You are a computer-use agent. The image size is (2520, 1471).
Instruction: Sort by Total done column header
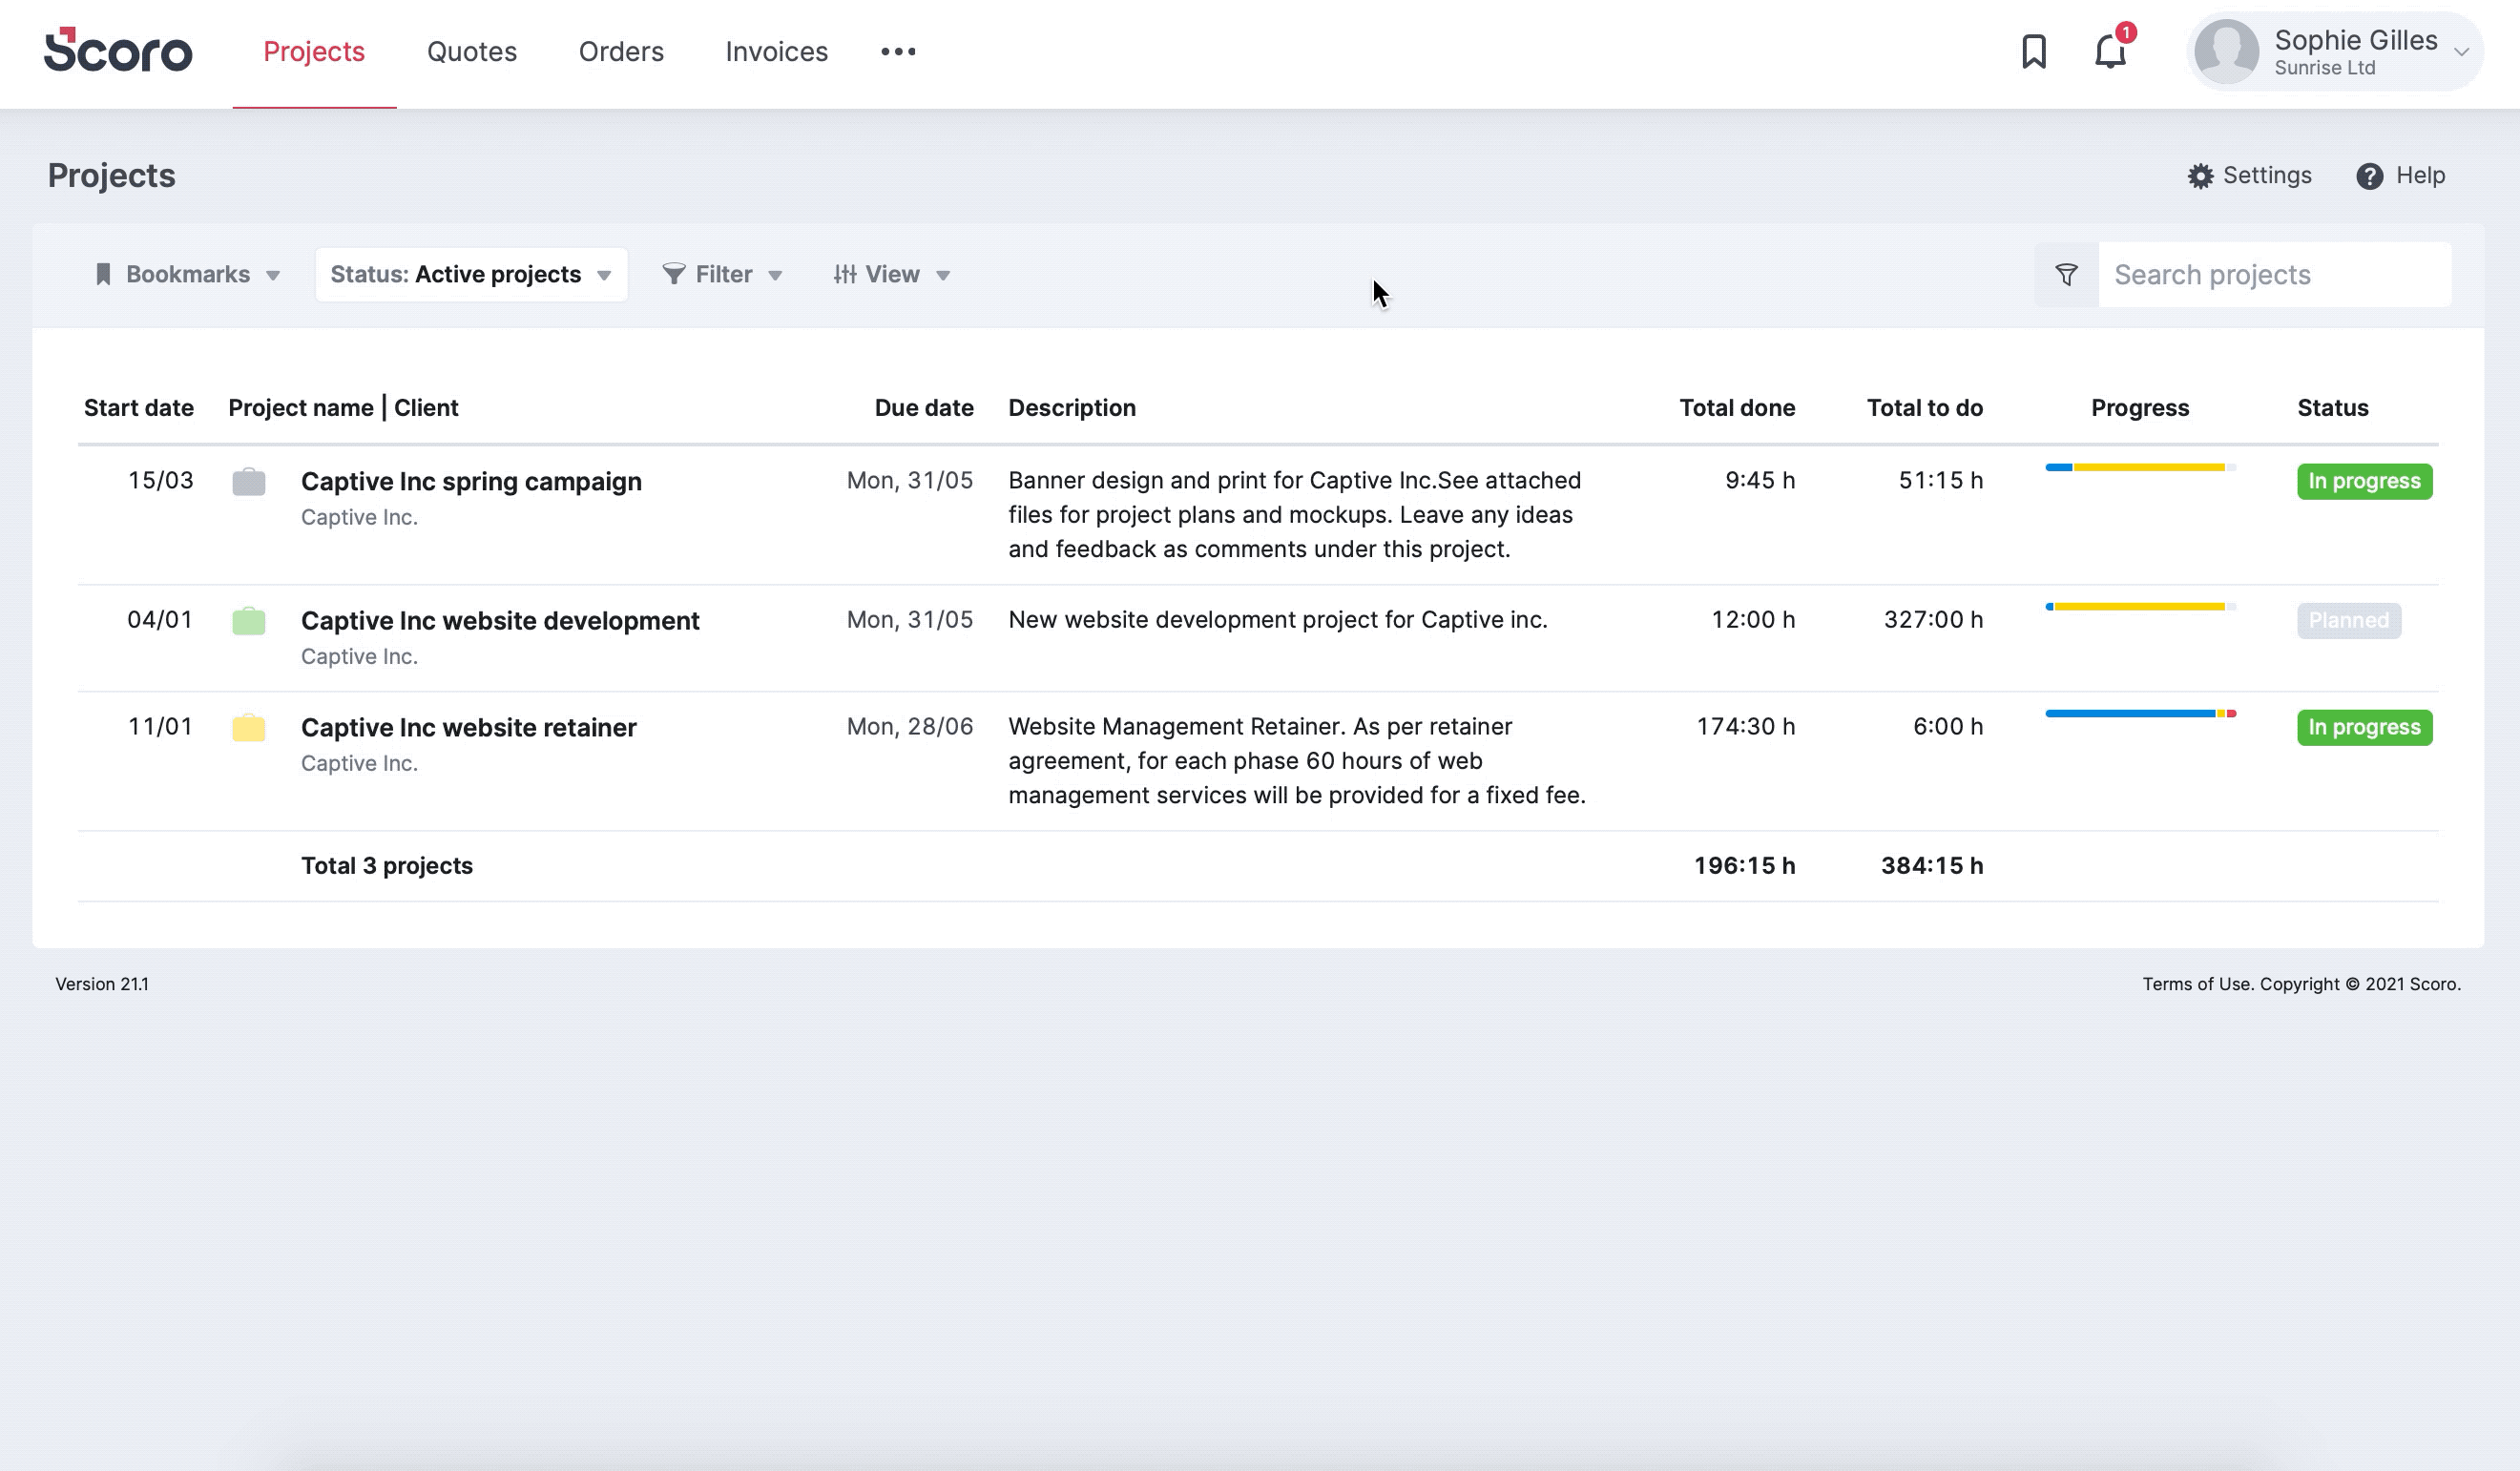[x=1737, y=408]
